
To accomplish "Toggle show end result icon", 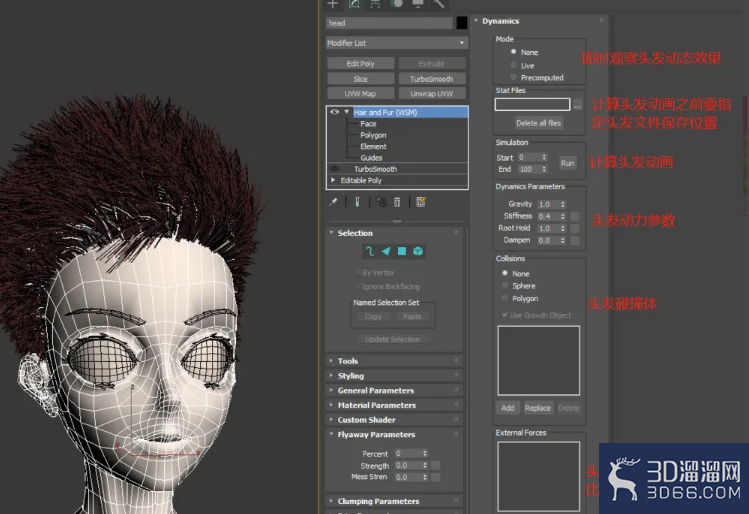I will pyautogui.click(x=357, y=202).
